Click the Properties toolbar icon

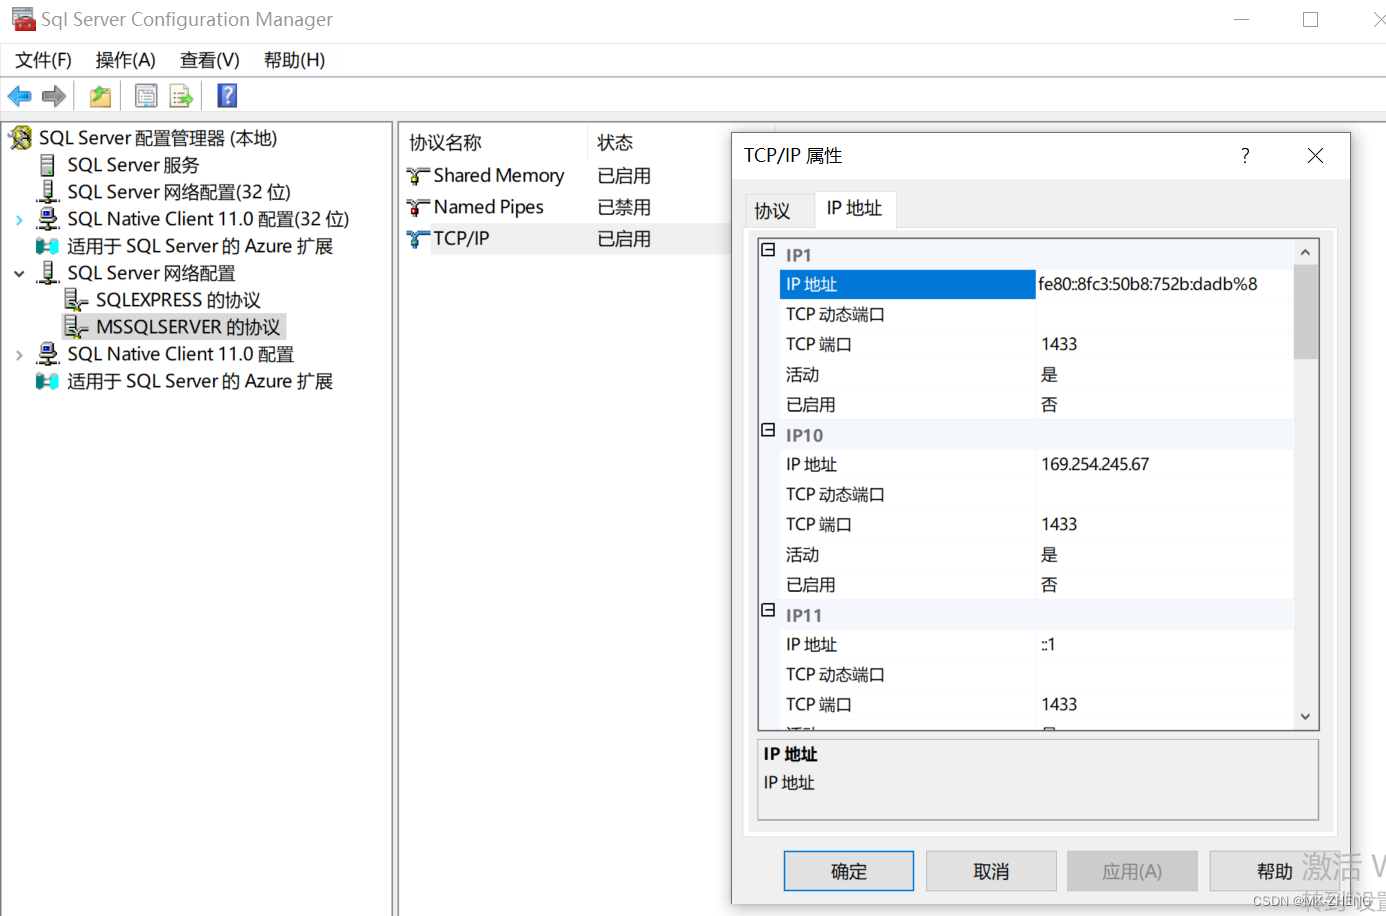click(146, 96)
